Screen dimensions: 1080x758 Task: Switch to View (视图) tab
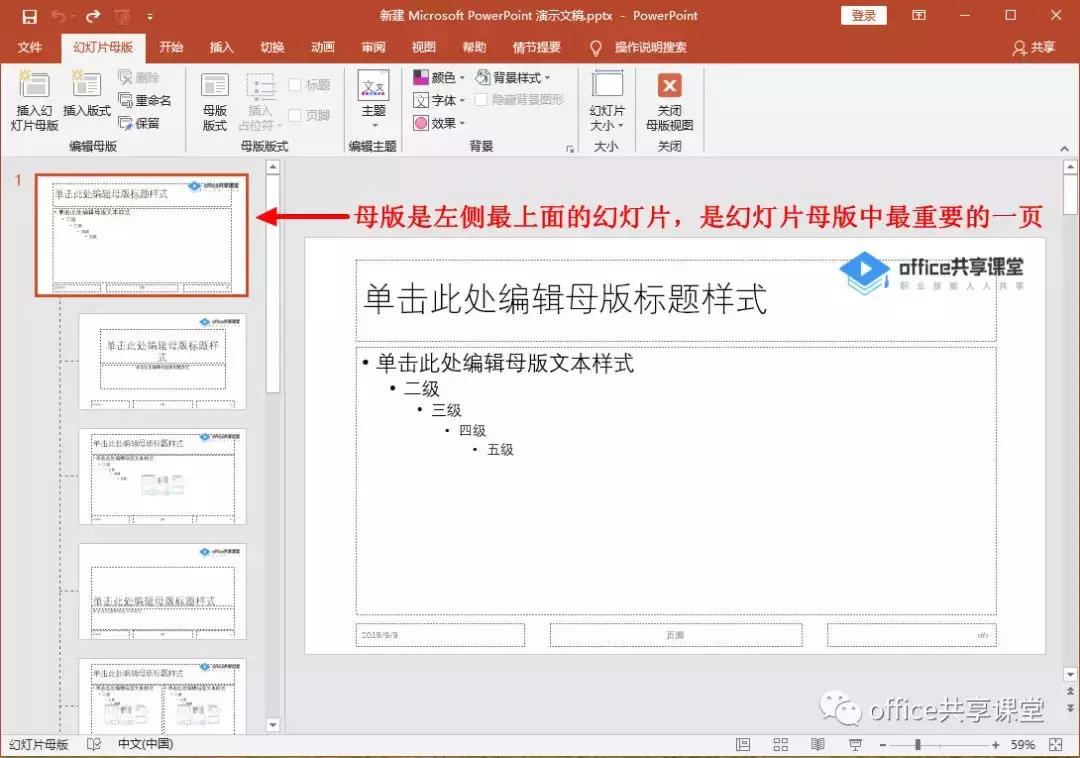pyautogui.click(x=424, y=48)
